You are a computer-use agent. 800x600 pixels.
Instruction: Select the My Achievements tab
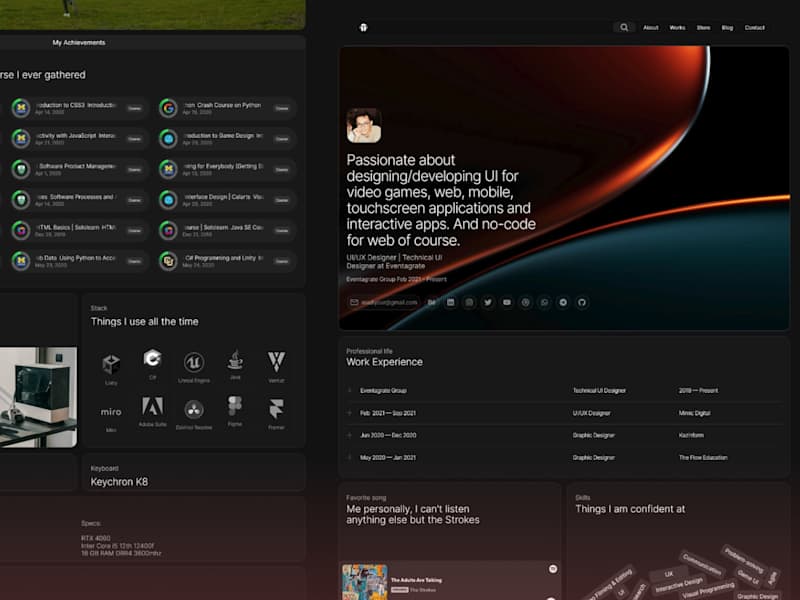pyautogui.click(x=79, y=42)
